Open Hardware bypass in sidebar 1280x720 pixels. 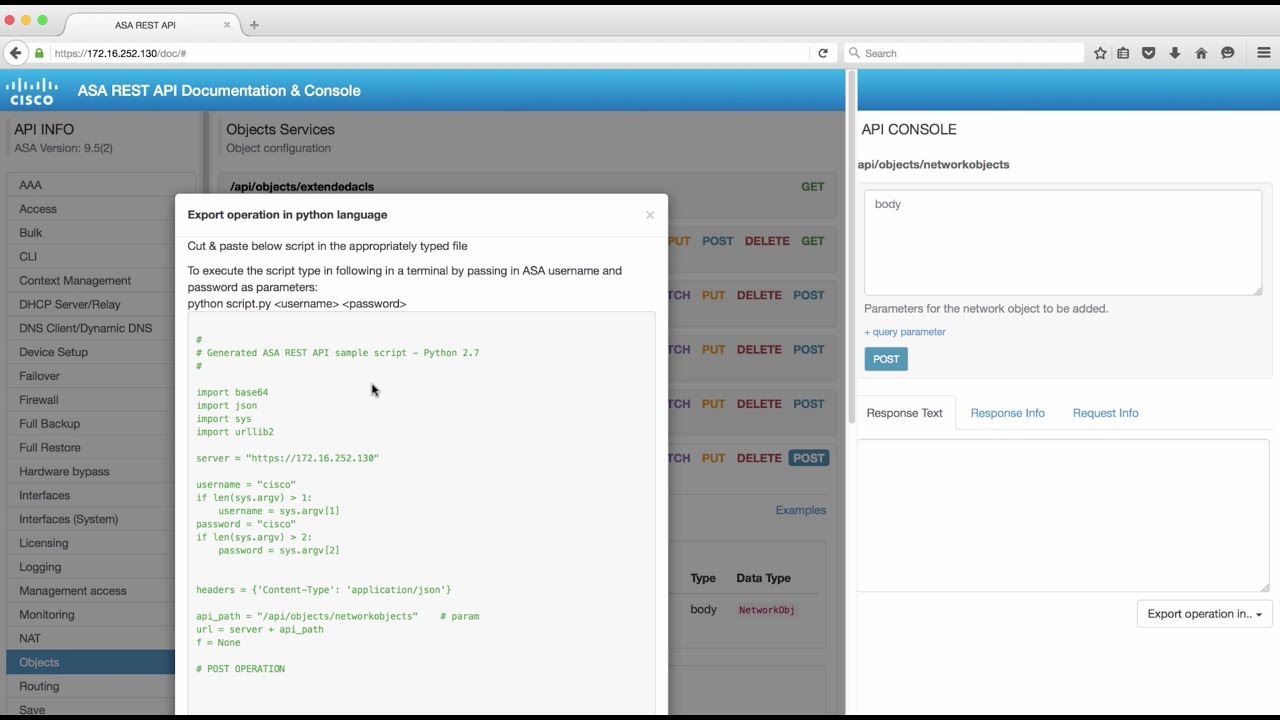pos(90,471)
